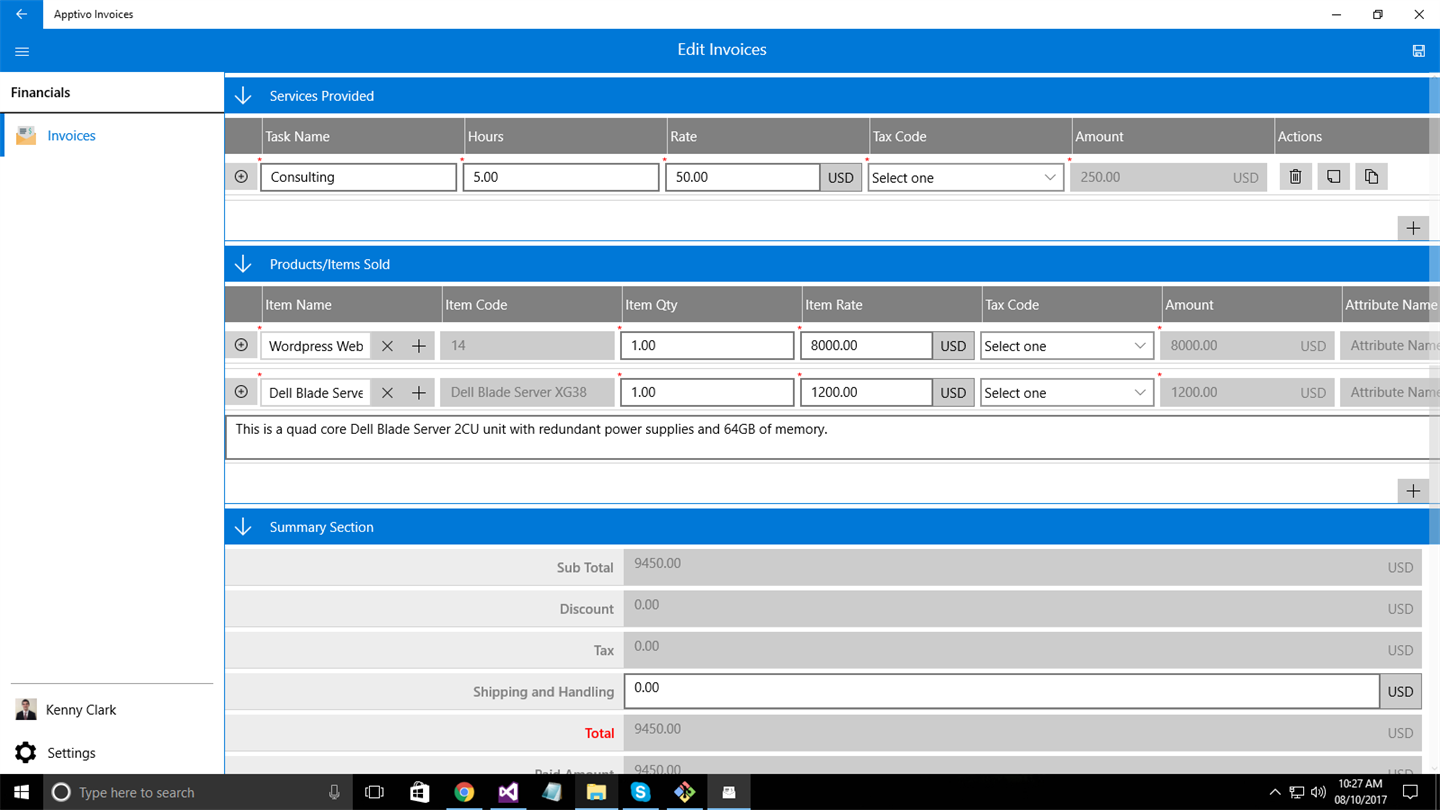This screenshot has height=810, width=1440.
Task: Expand the Dell Blade Server row circle icon
Action: pyautogui.click(x=241, y=392)
